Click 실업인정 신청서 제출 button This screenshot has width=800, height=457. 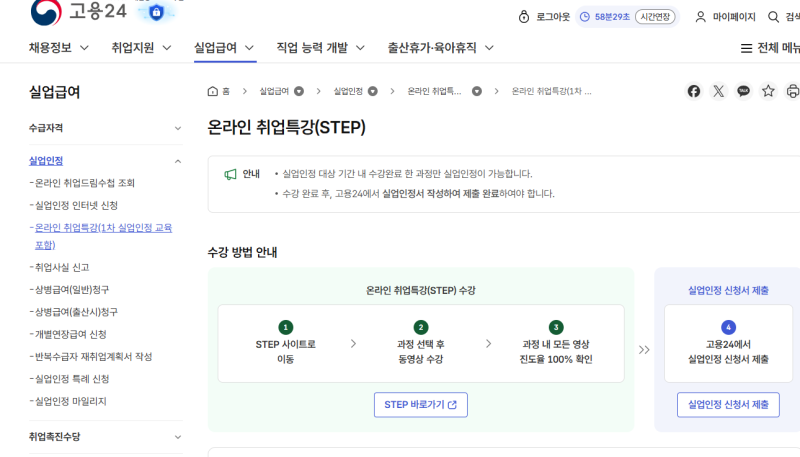(729, 405)
